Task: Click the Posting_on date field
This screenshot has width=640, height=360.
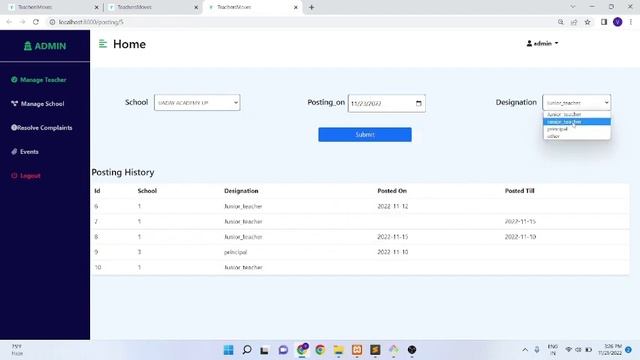Action: [387, 103]
